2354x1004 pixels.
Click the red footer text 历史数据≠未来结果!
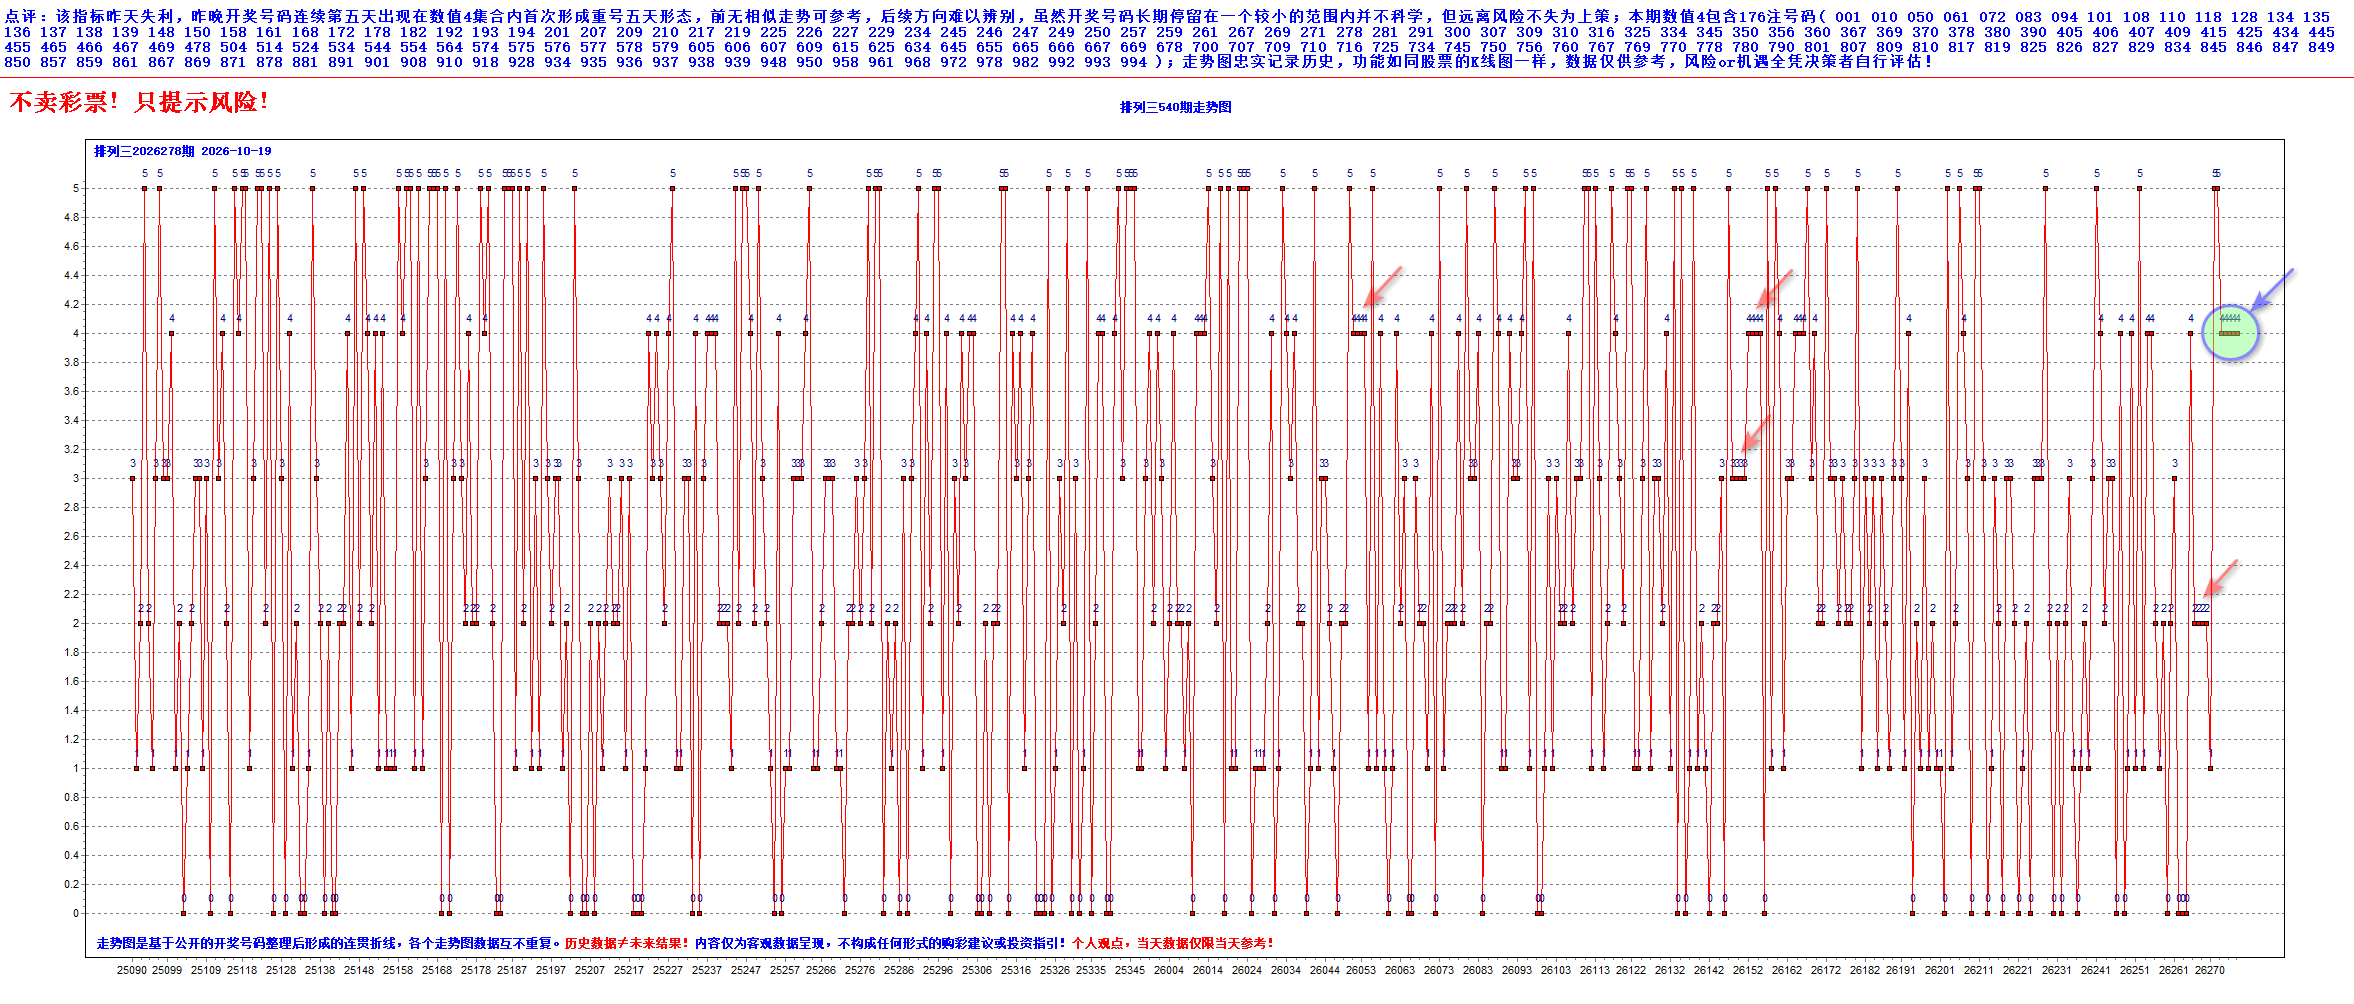[626, 943]
